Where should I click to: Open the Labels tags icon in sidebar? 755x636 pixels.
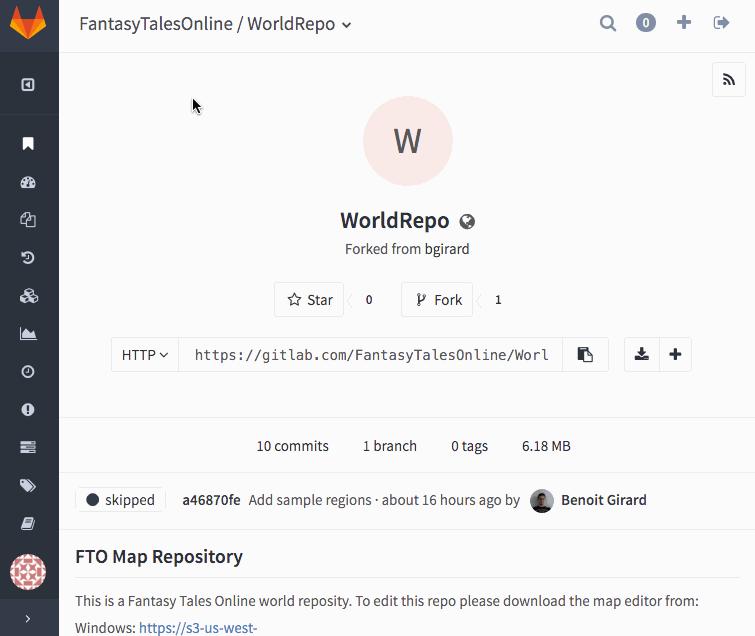pos(28,485)
